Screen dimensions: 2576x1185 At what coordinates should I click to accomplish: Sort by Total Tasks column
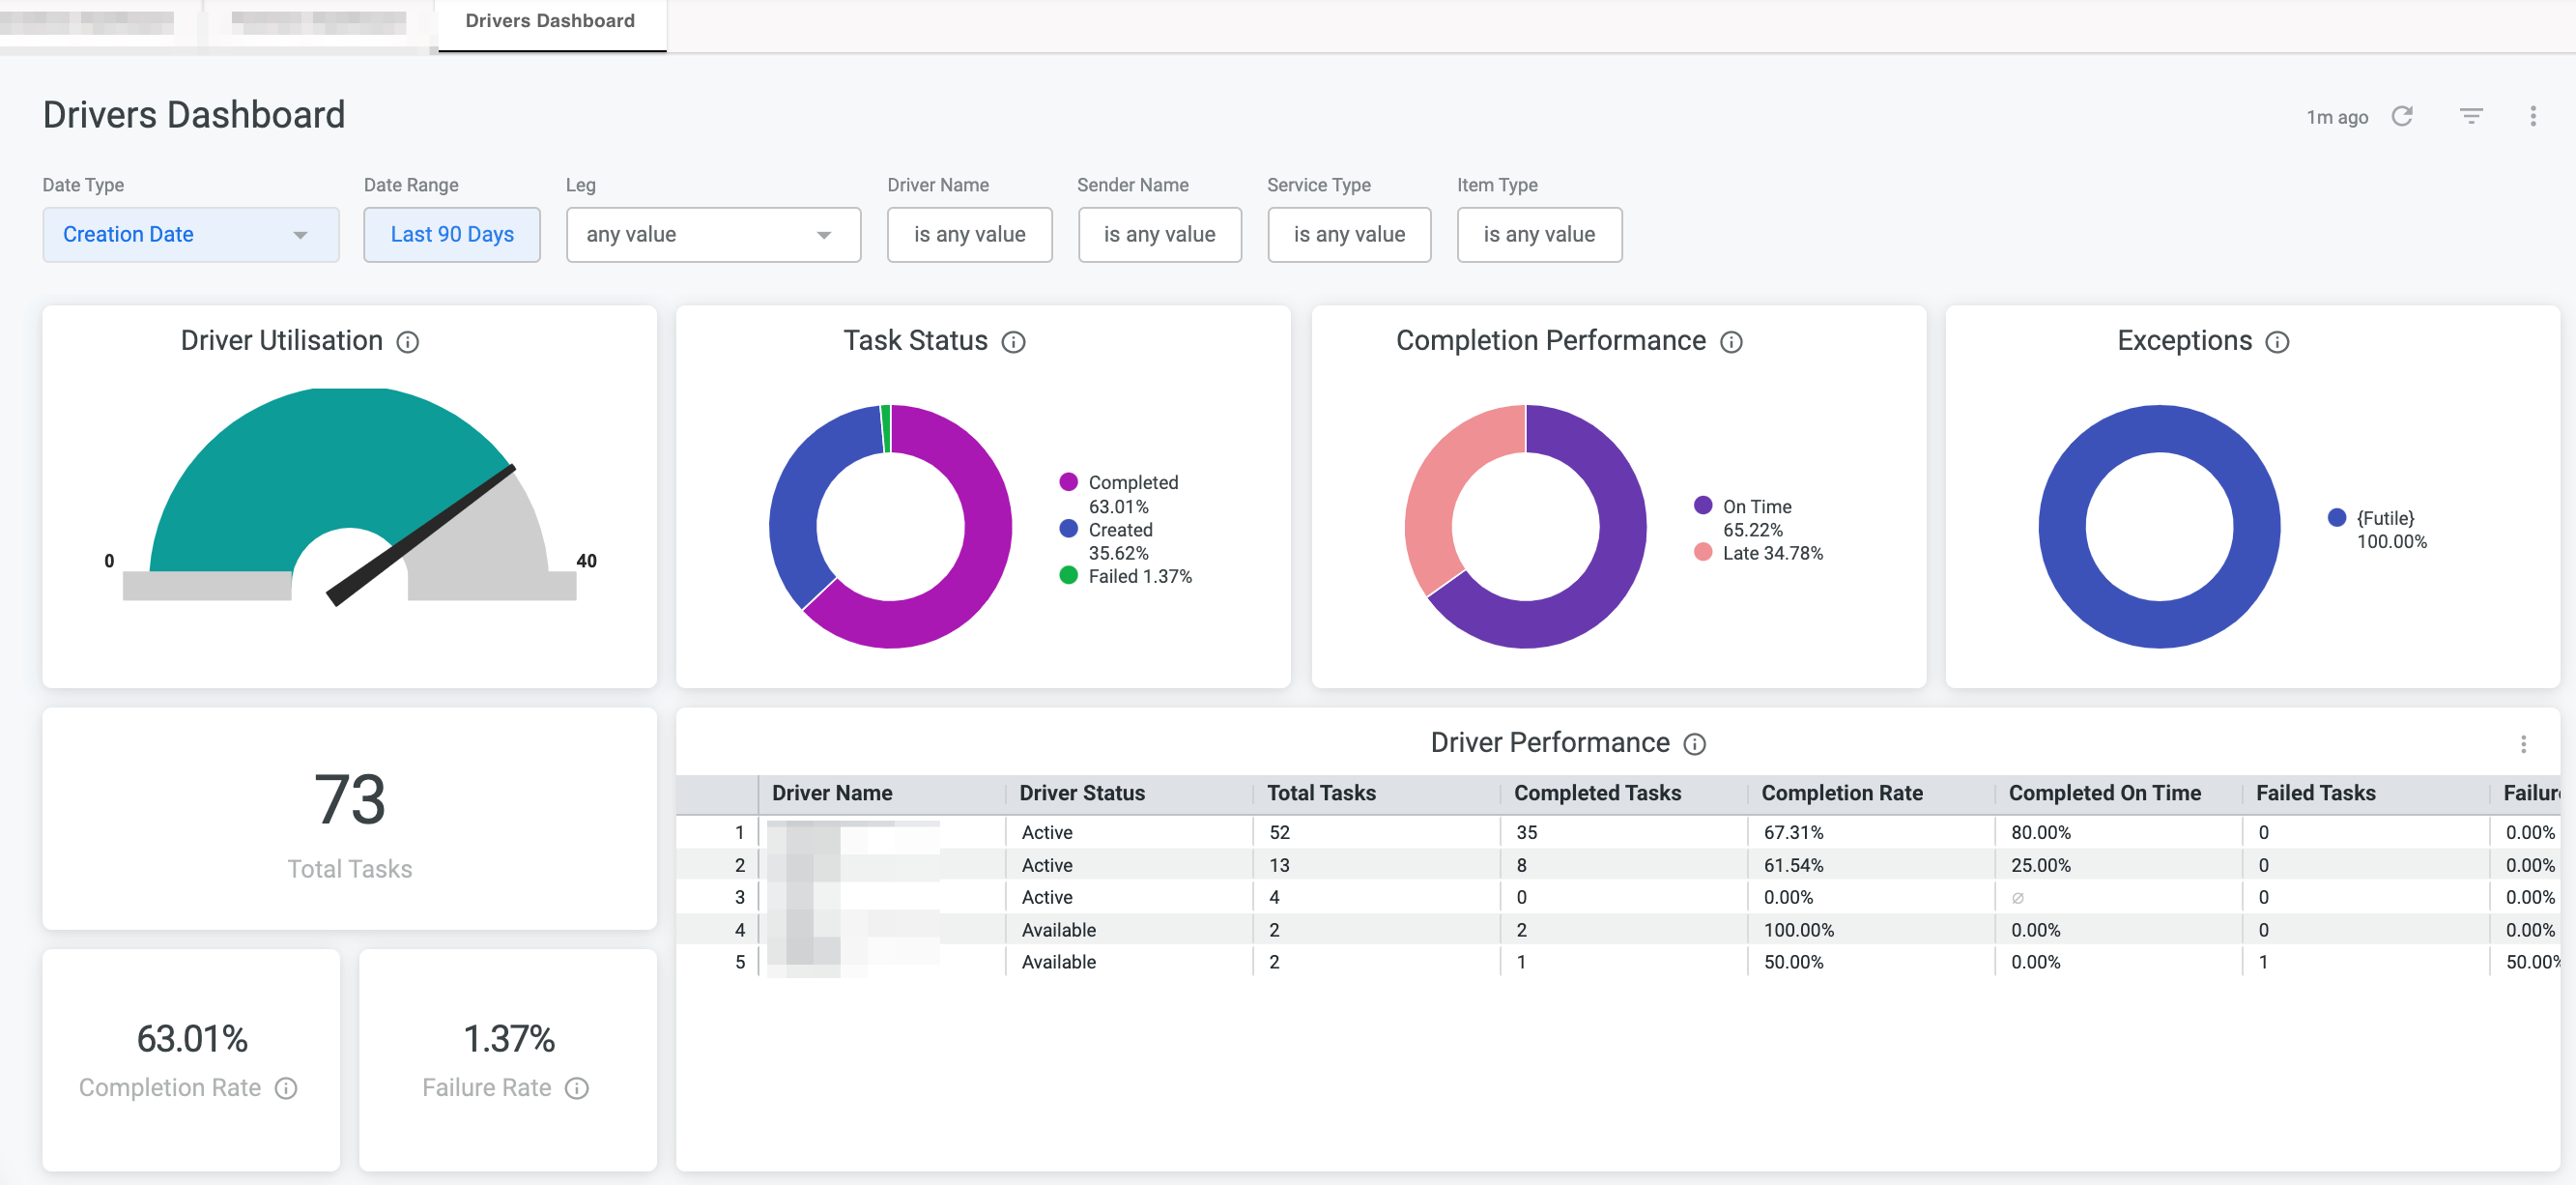click(x=1320, y=793)
